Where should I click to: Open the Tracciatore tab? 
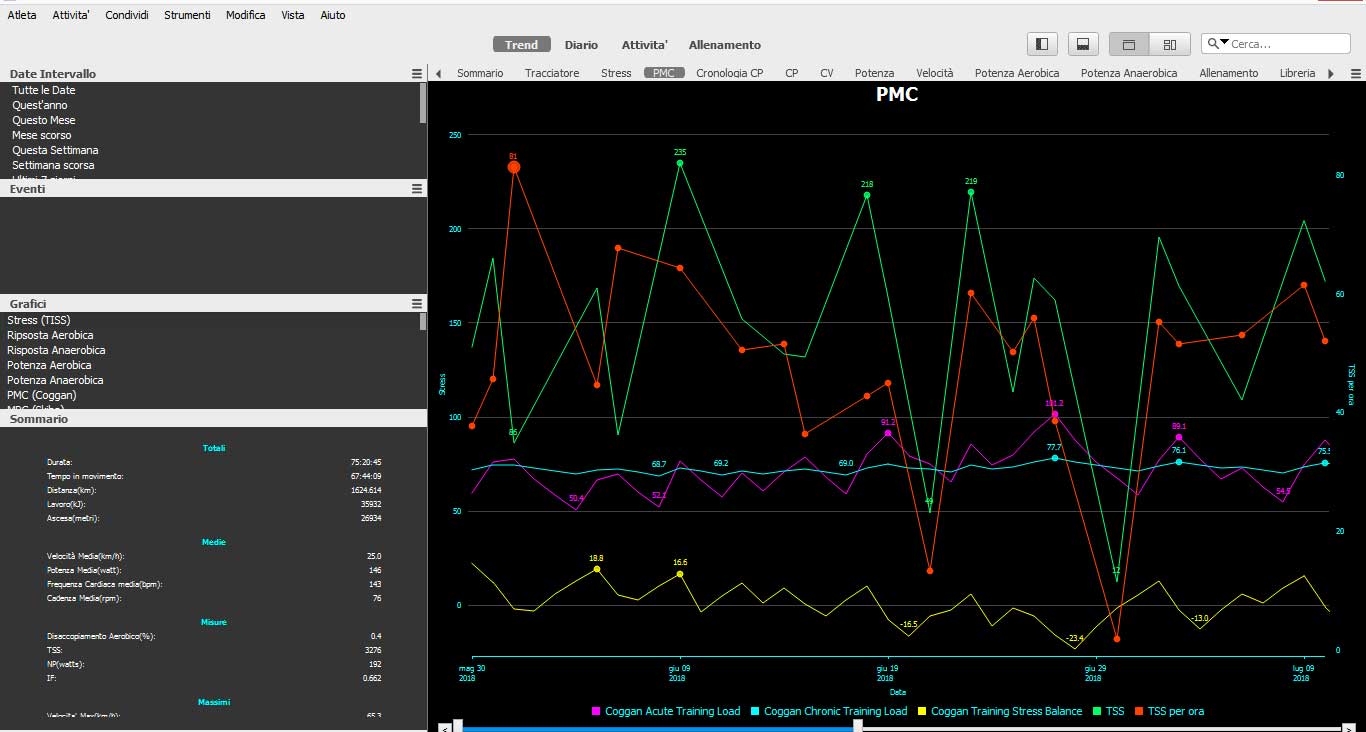click(x=552, y=73)
